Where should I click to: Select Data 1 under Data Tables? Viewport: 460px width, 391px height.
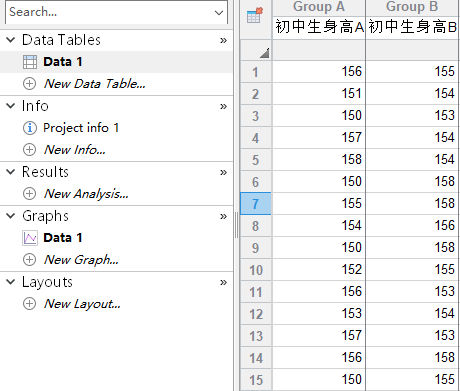pyautogui.click(x=63, y=62)
